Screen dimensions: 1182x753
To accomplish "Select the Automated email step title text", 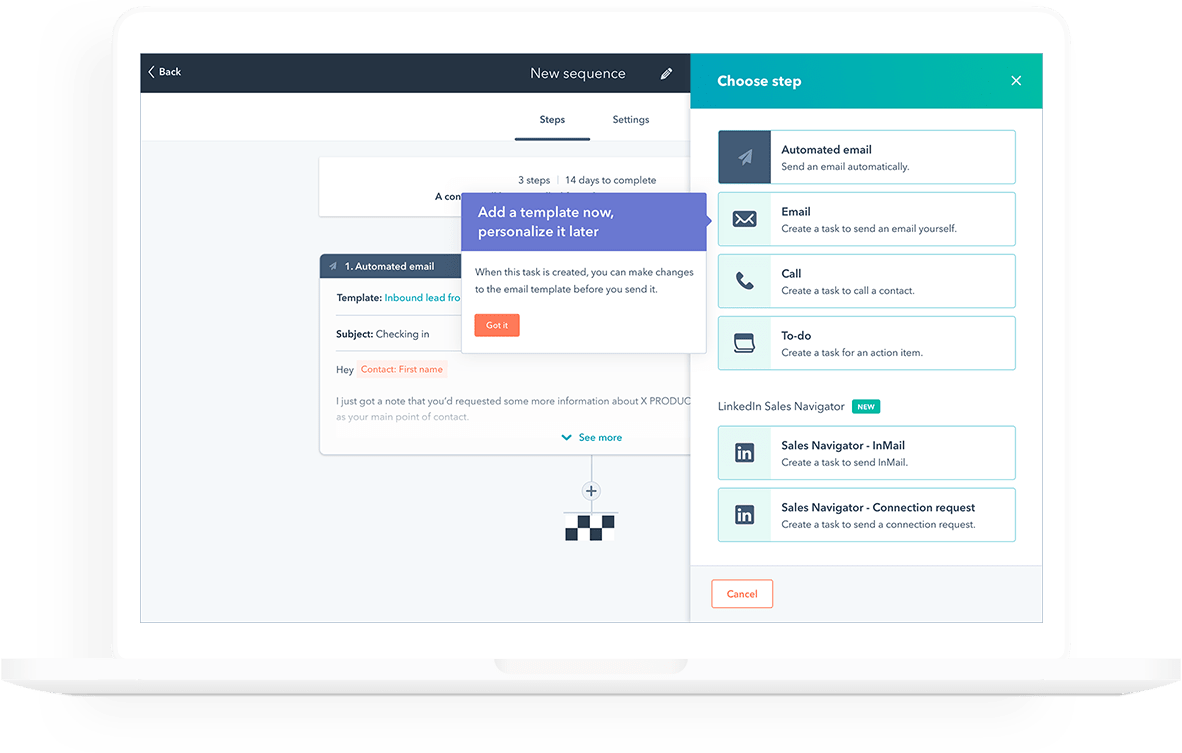I will 826,150.
